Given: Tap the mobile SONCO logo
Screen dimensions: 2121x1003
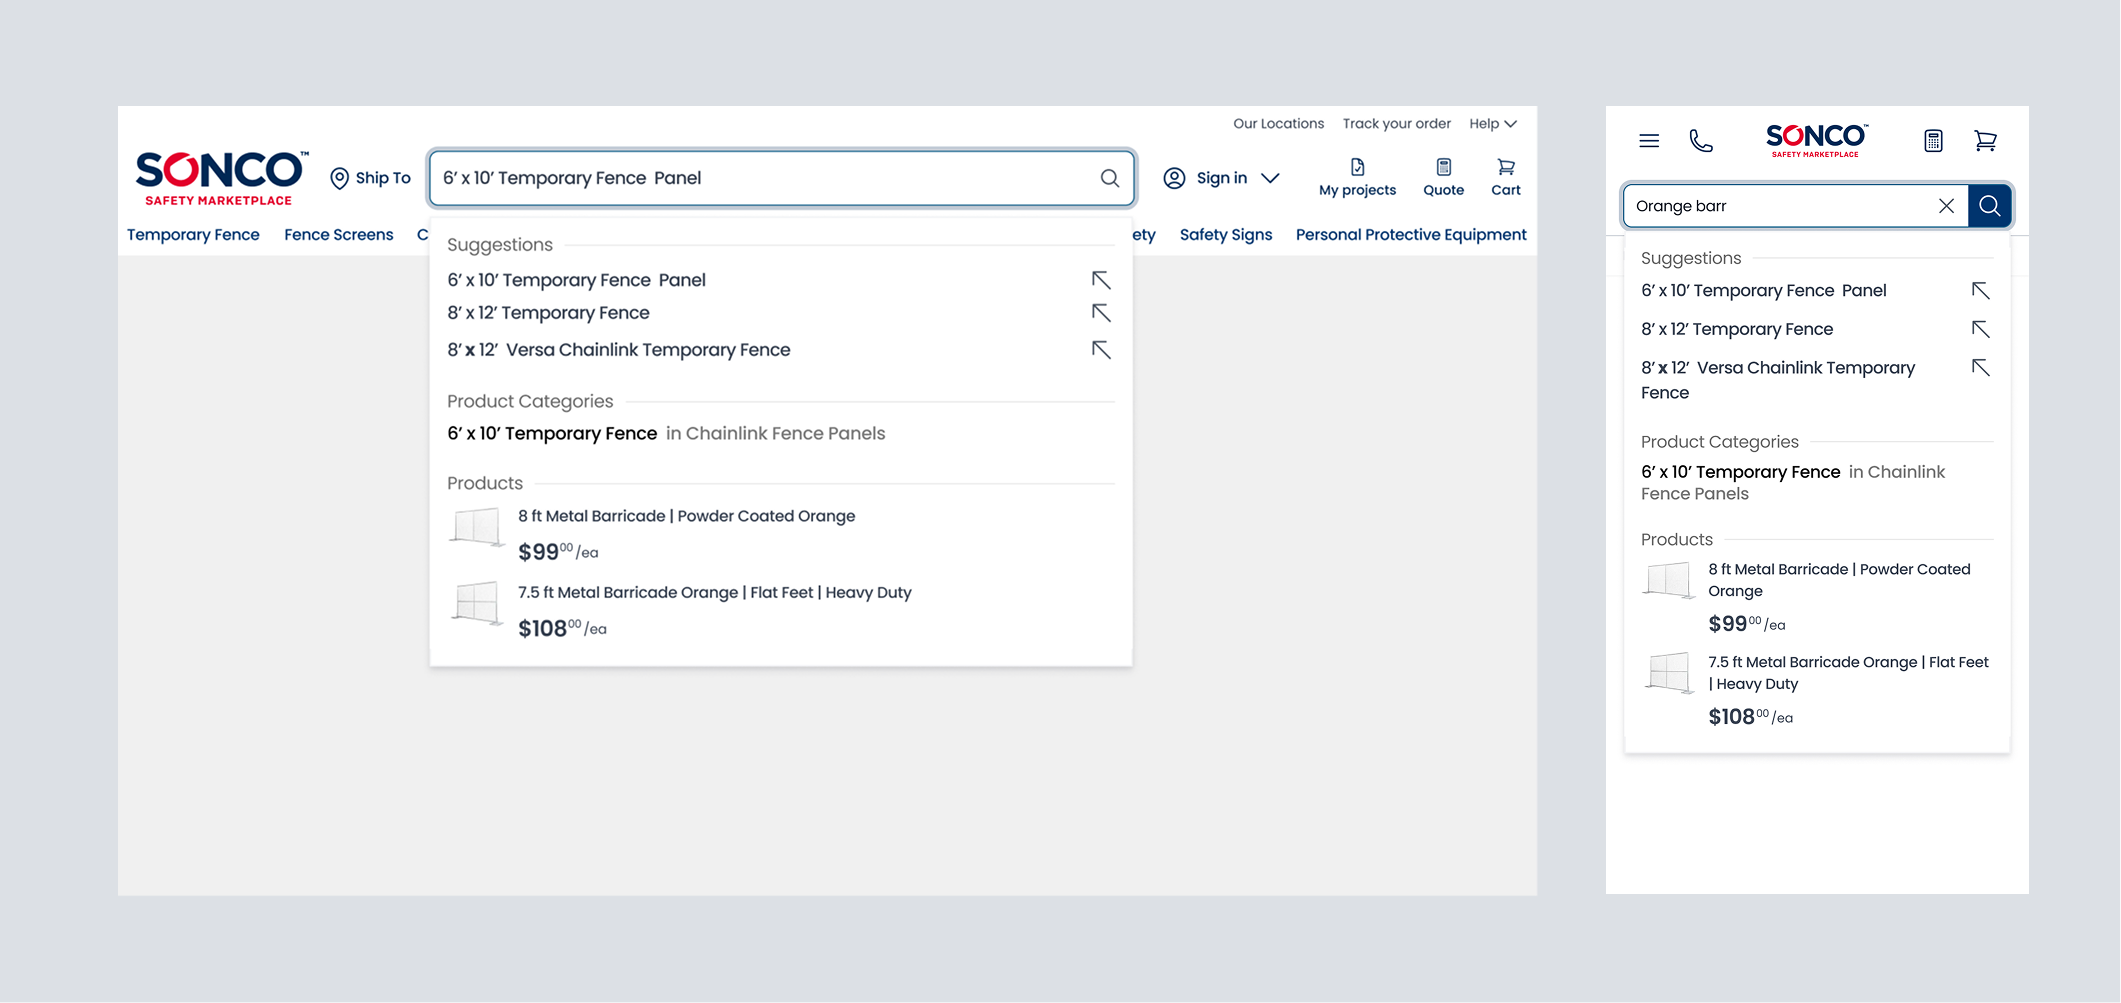Looking at the screenshot, I should click(1816, 141).
